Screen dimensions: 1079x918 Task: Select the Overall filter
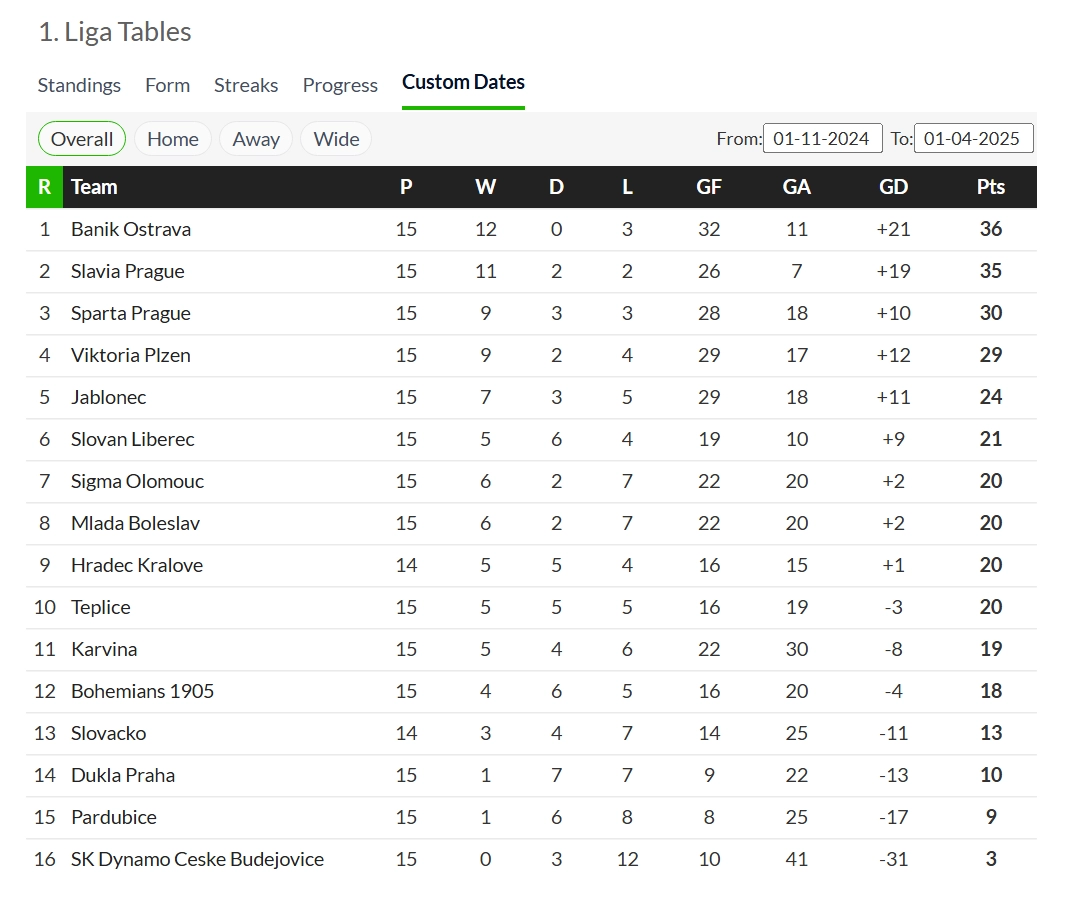pos(82,139)
